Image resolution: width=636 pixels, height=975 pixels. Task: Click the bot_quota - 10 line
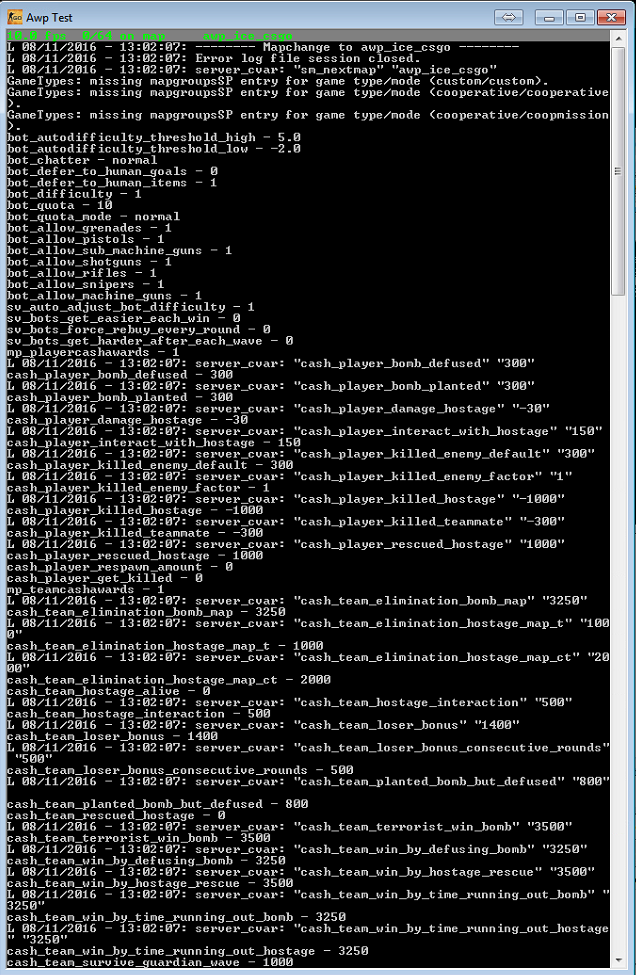pyautogui.click(x=60, y=205)
